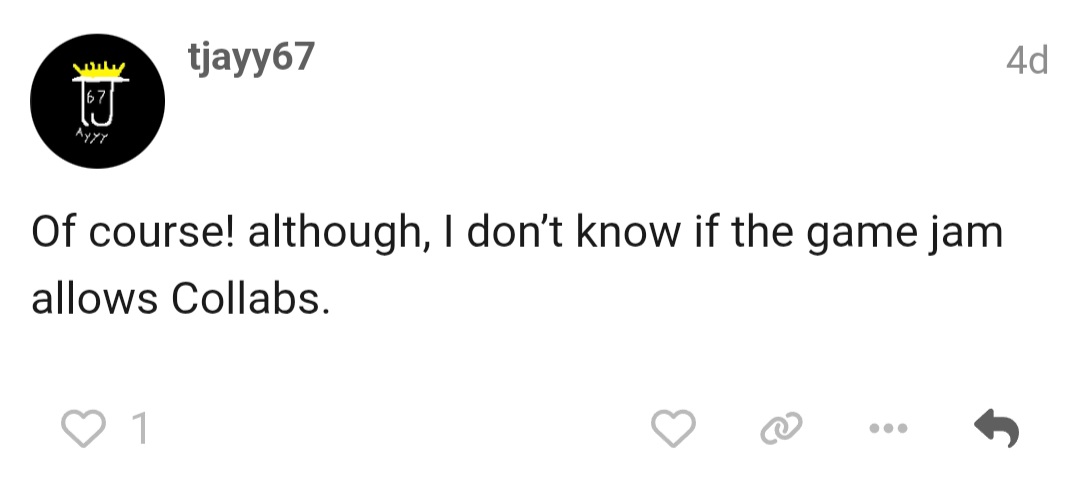Click the black circular TJ avatar image

(97, 102)
